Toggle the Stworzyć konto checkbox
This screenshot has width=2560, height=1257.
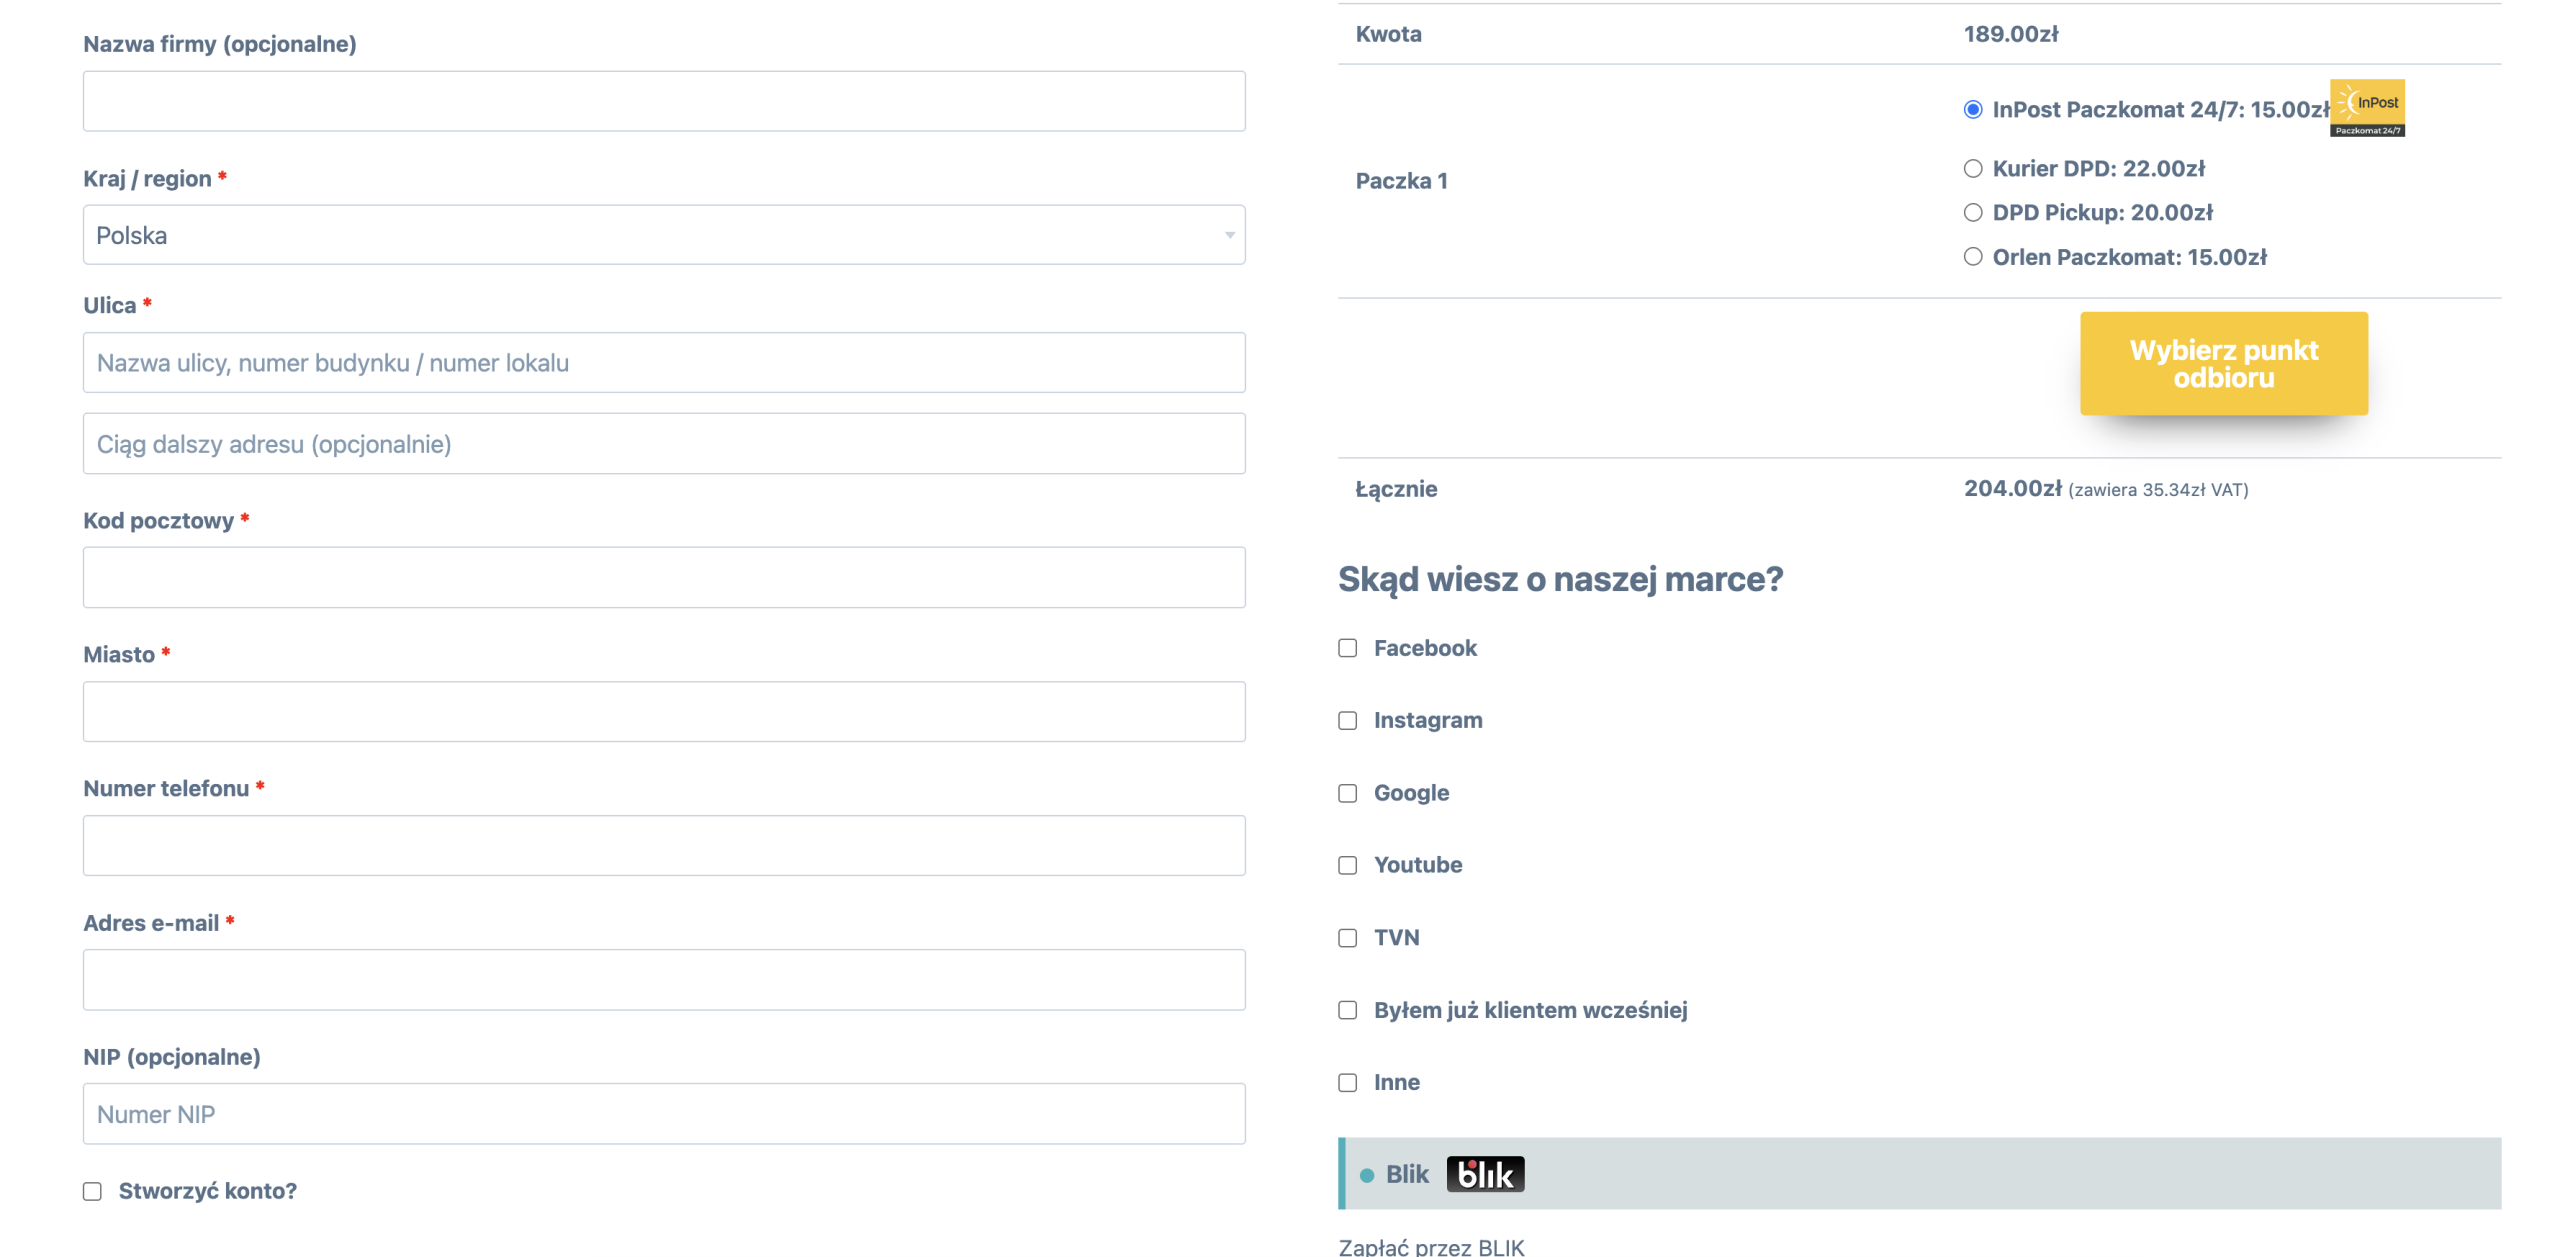pyautogui.click(x=92, y=1191)
